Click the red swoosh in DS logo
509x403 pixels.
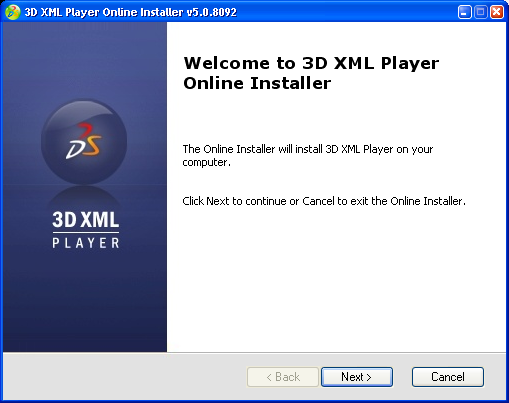(x=84, y=128)
